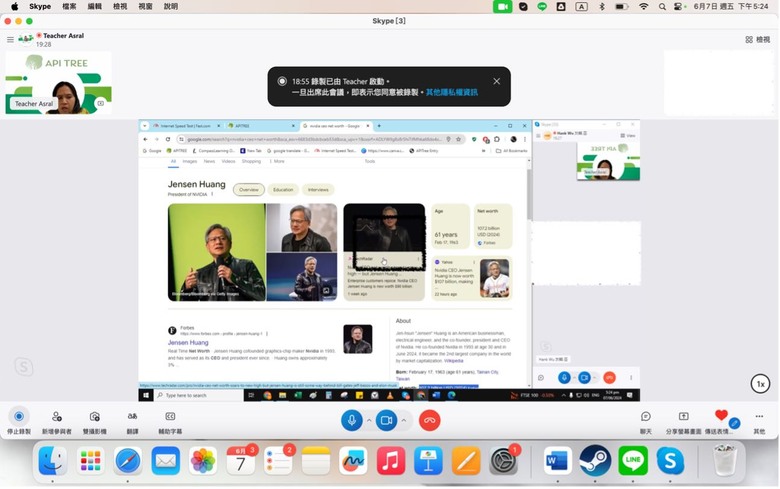780x489 pixels.
Task: Open Launchpad from the Dock
Action: coord(91,461)
